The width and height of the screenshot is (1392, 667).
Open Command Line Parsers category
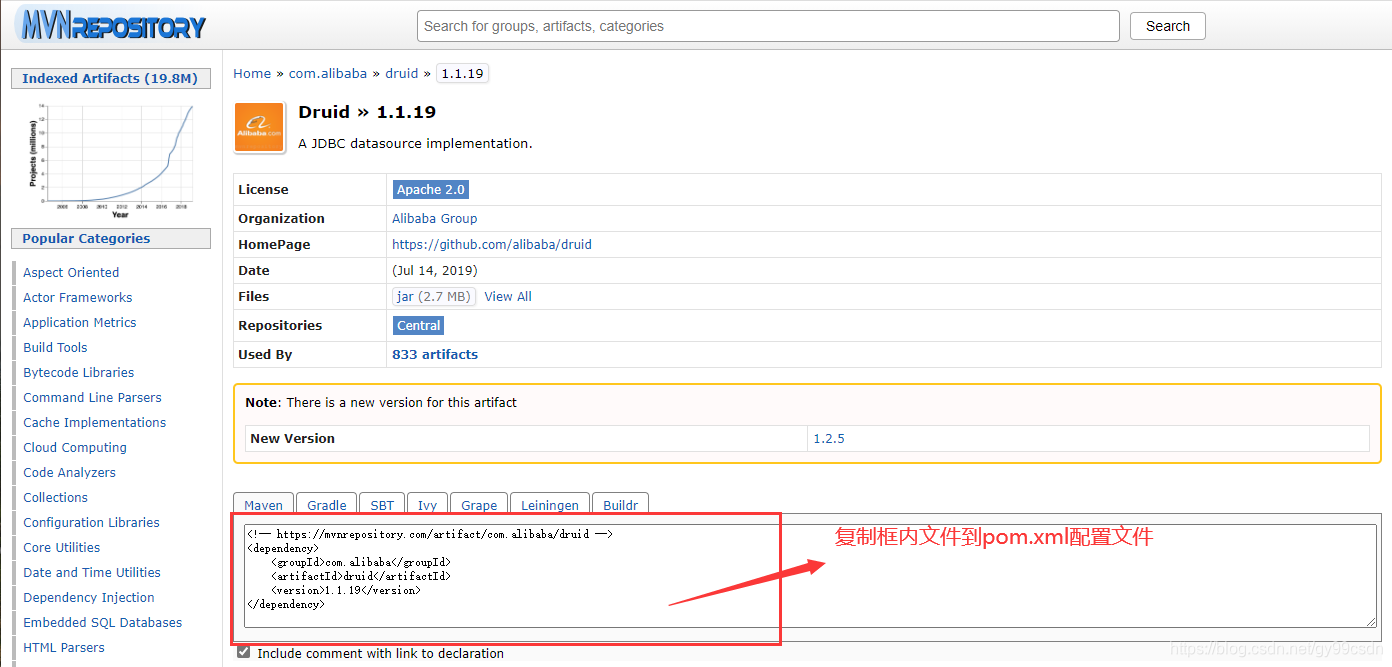point(92,397)
